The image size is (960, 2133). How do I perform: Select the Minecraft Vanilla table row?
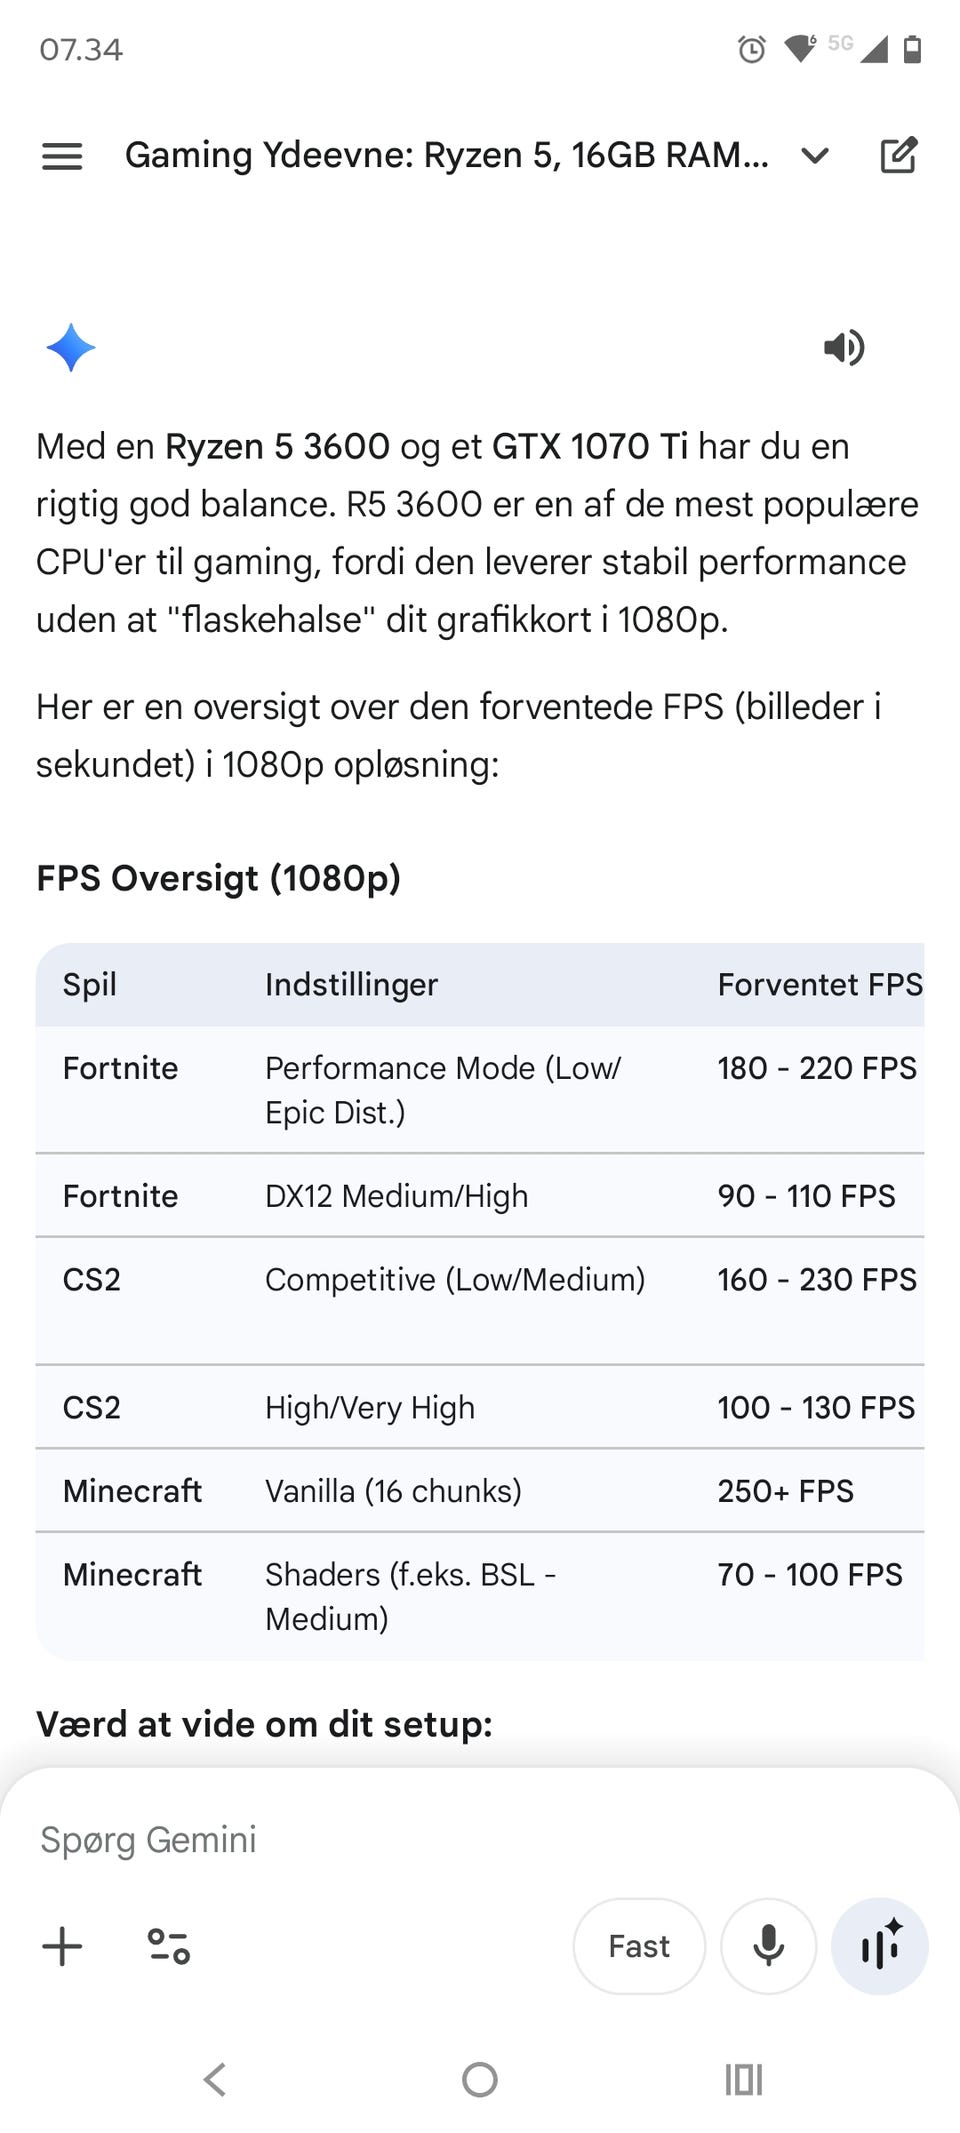tap(480, 1491)
